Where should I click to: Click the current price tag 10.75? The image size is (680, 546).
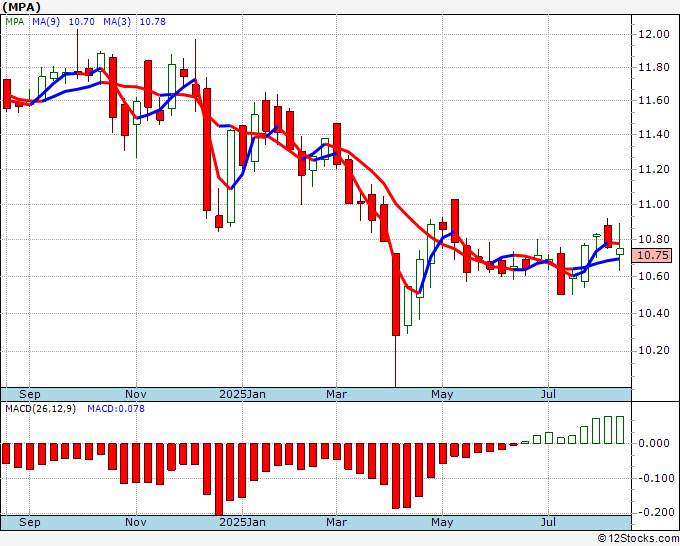tap(653, 255)
